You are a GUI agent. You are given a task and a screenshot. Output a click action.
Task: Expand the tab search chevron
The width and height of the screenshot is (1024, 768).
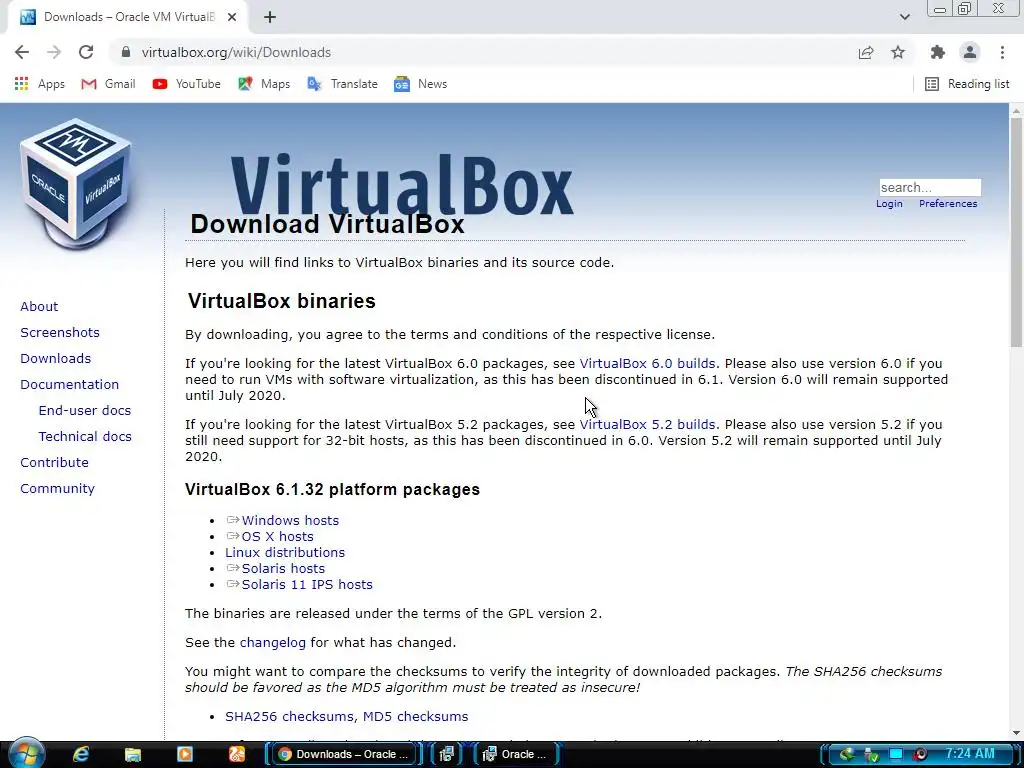tap(904, 17)
